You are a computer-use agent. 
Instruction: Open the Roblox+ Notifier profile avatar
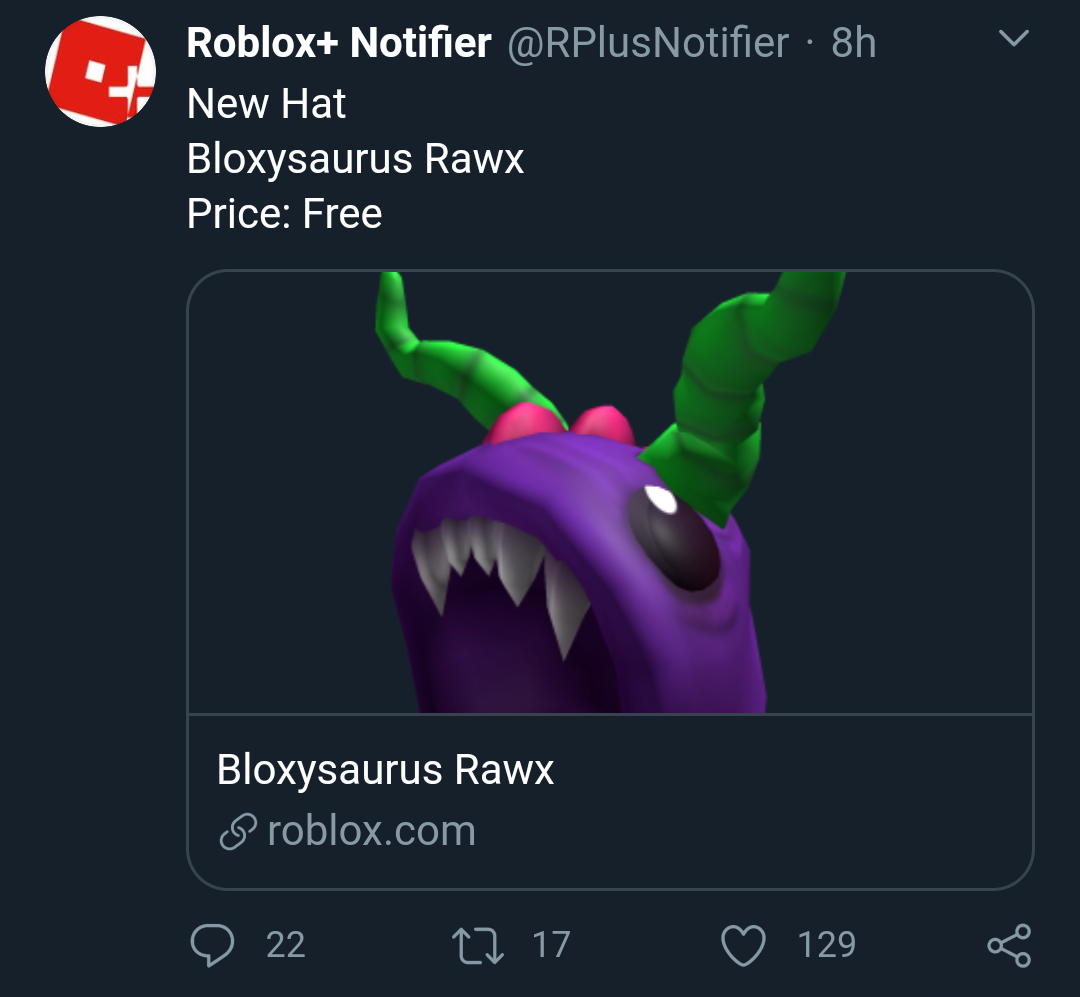[x=100, y=71]
